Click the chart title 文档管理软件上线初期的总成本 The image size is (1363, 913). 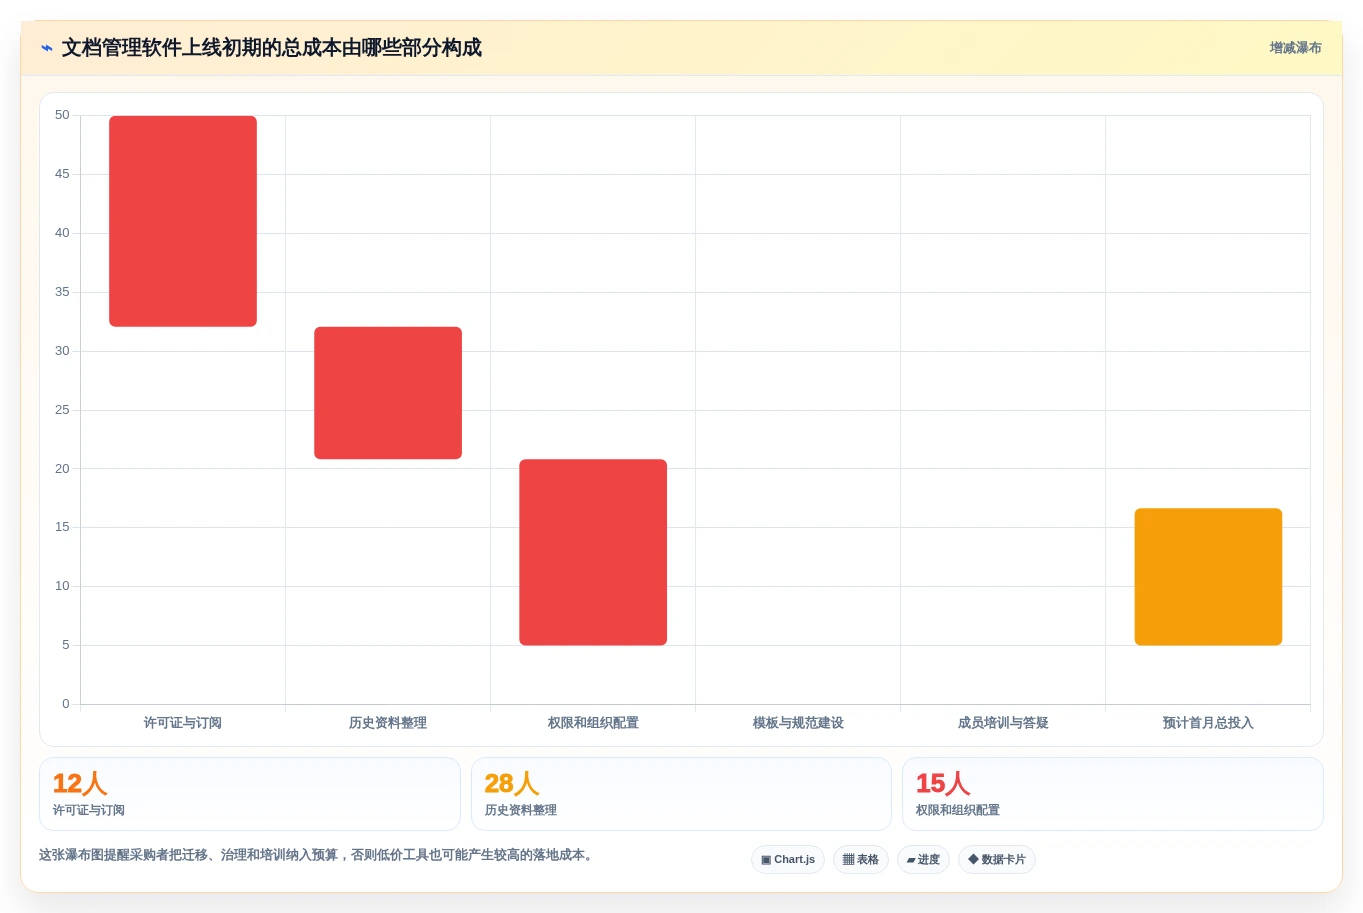272,48
